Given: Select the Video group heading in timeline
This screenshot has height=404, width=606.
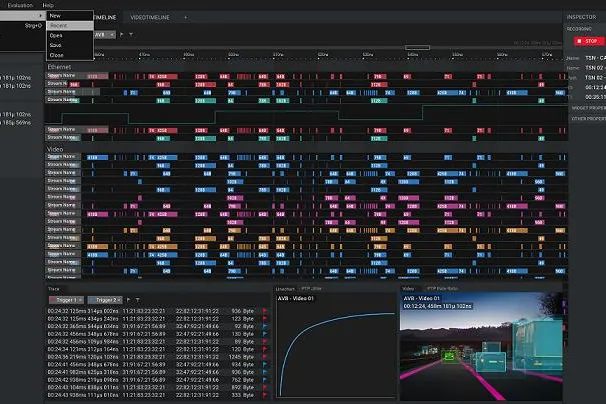Looking at the screenshot, I should [55, 149].
